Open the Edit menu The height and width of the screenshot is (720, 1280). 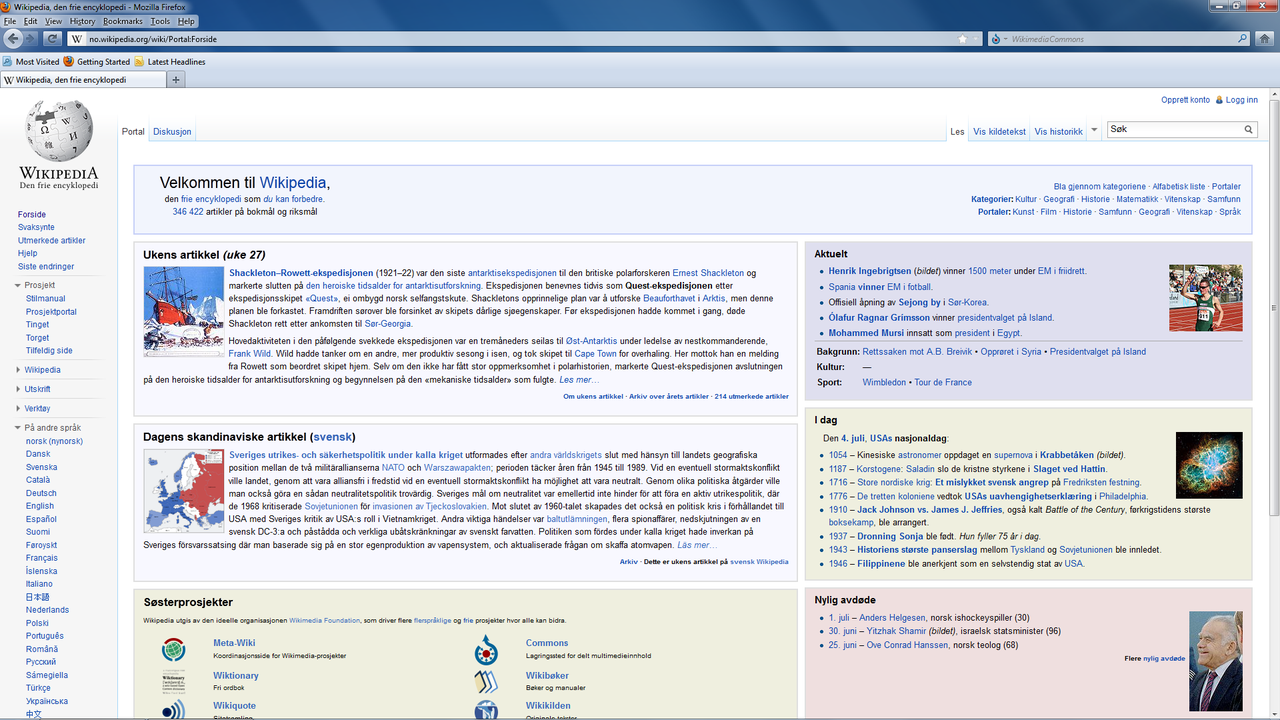click(31, 21)
